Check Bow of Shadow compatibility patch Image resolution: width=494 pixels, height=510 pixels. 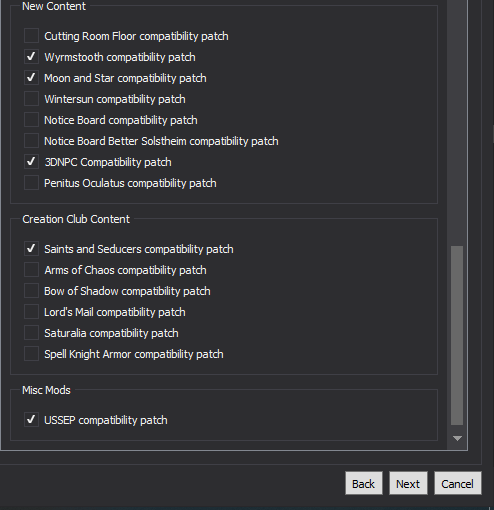click(x=31, y=291)
